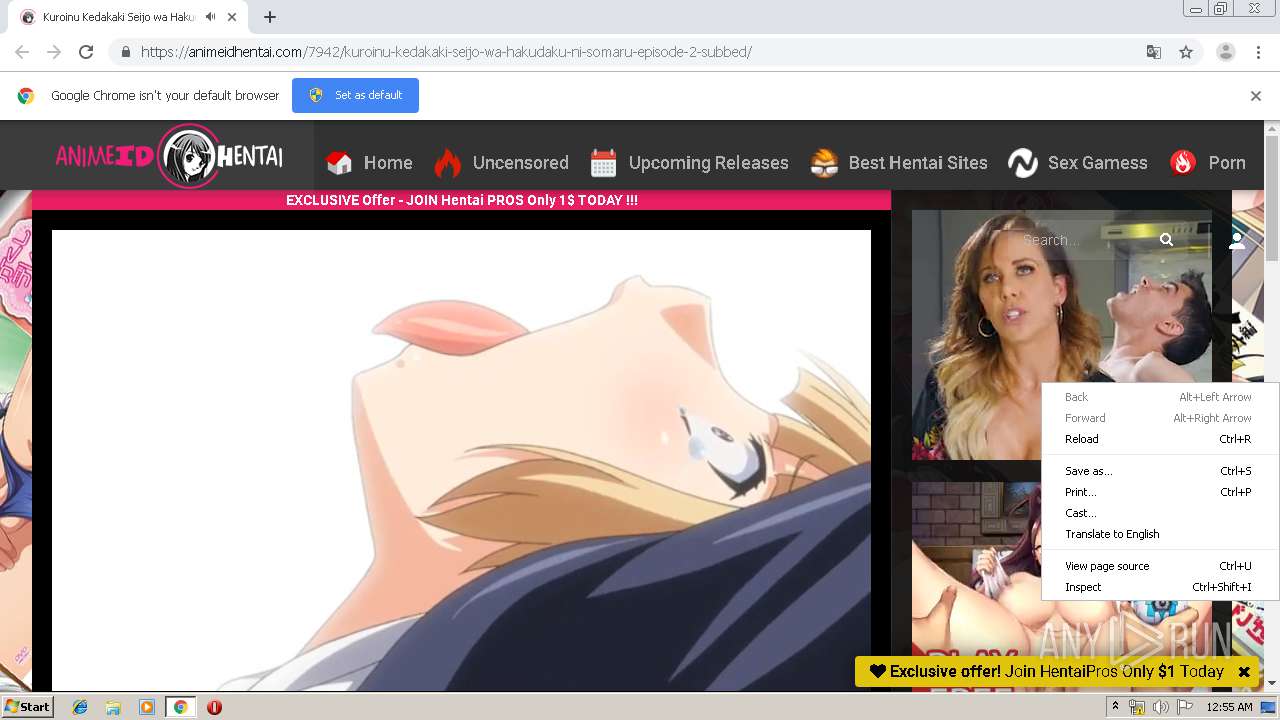Show hidden tray icons arrow
The width and height of the screenshot is (1280, 720).
[1115, 707]
